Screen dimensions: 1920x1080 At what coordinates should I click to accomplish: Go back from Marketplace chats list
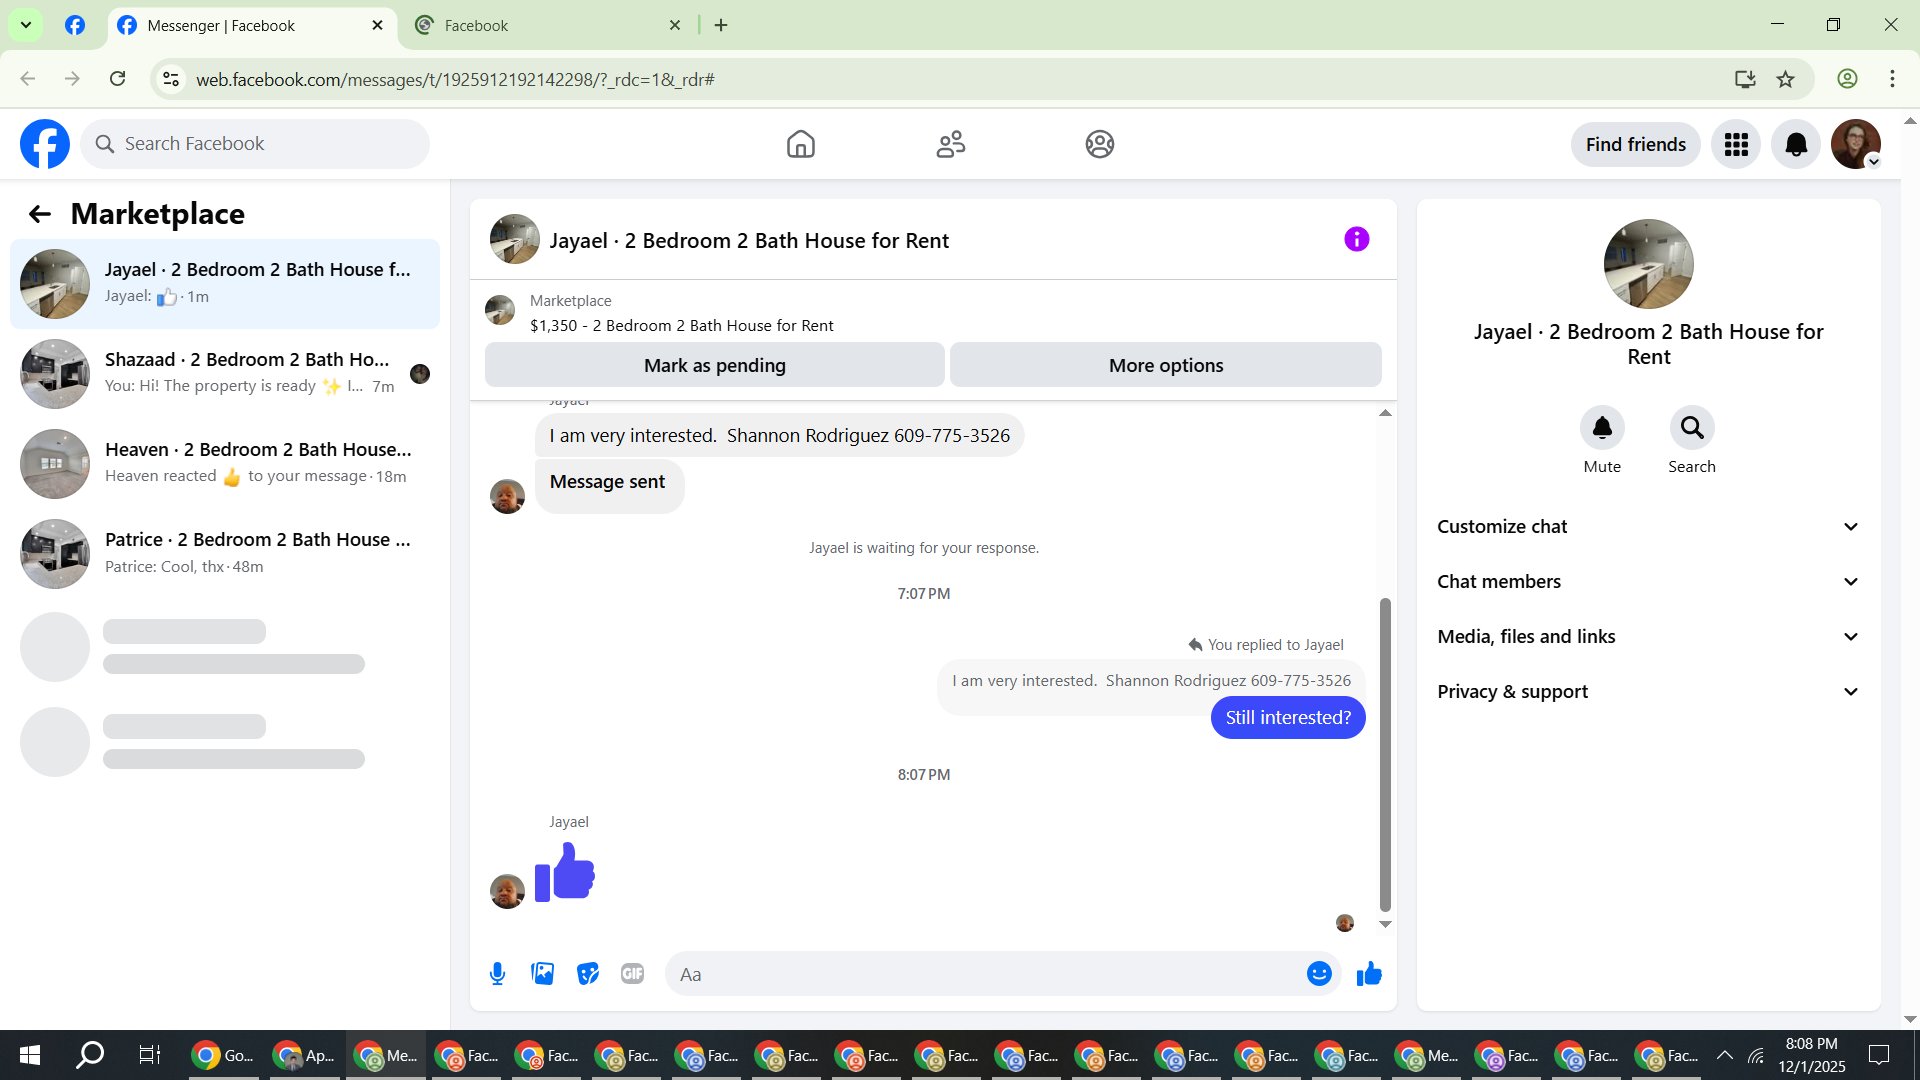click(x=40, y=214)
